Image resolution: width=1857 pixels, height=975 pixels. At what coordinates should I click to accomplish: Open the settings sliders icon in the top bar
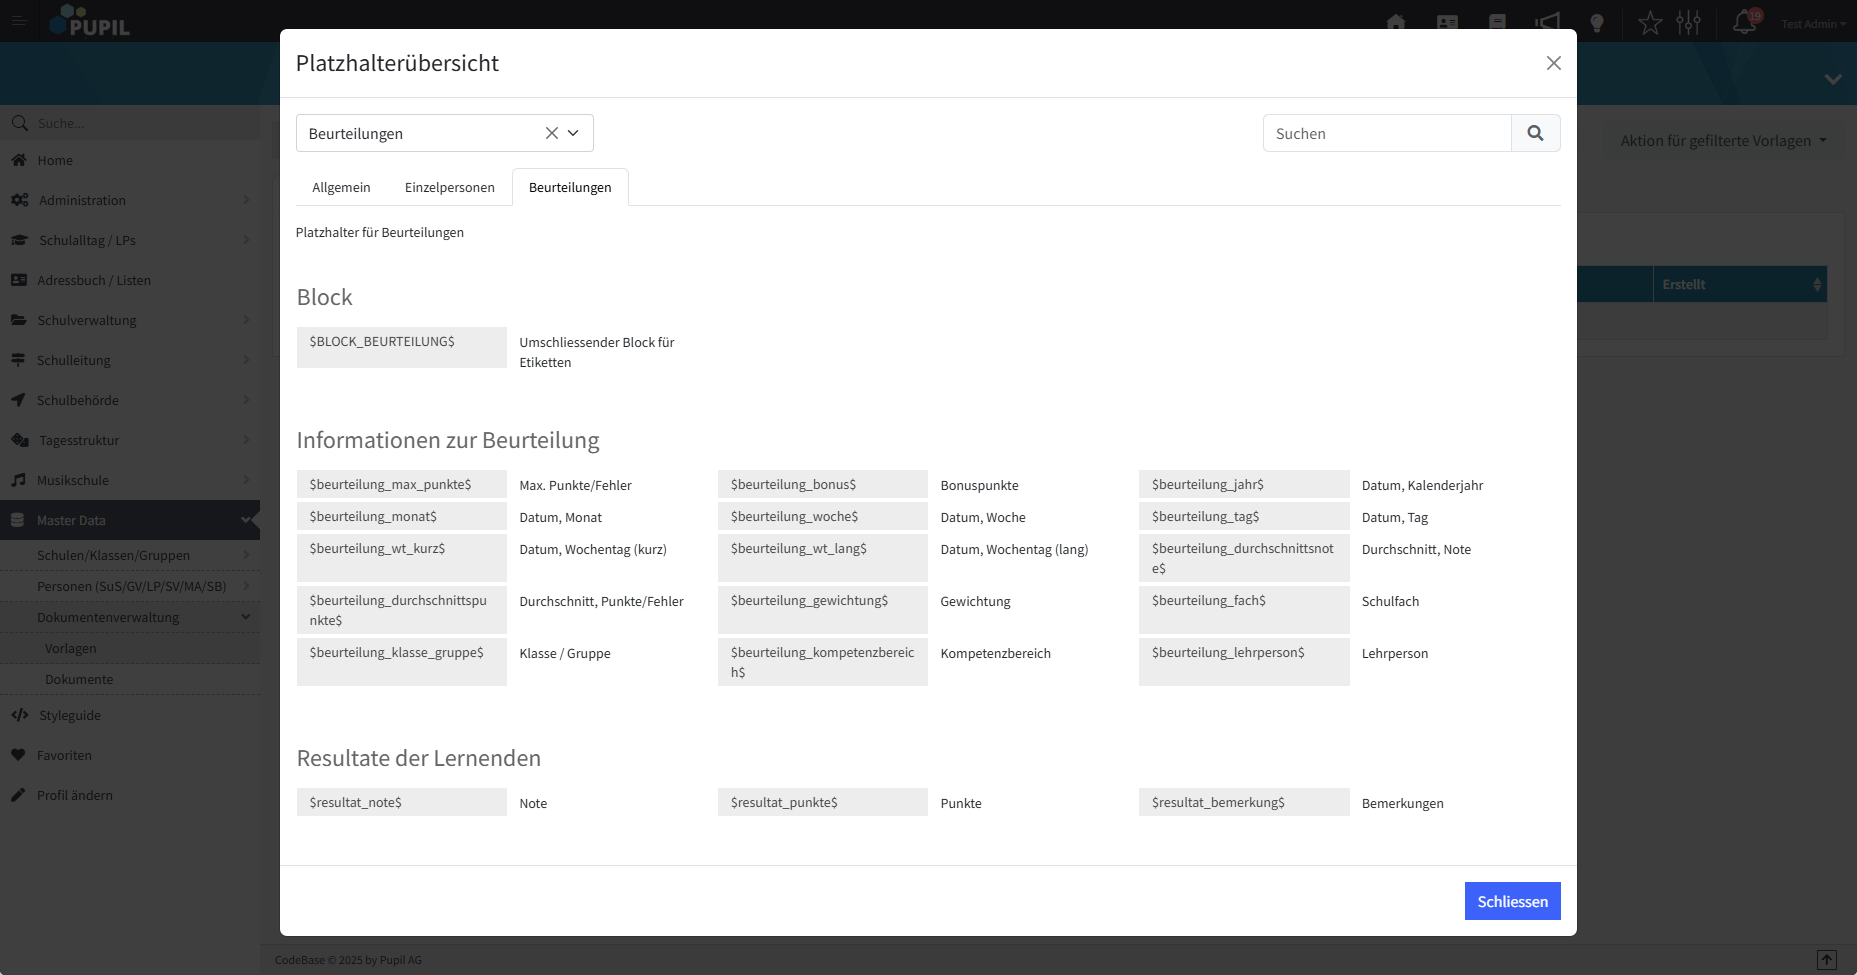(x=1688, y=23)
